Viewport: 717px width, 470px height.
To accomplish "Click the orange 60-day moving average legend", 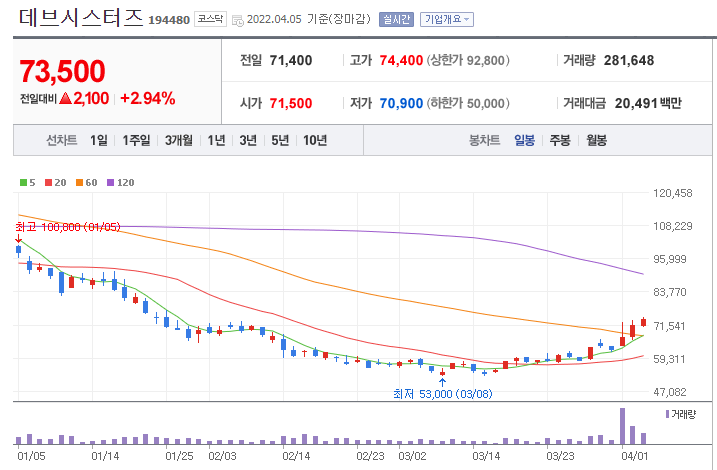I will (86, 182).
